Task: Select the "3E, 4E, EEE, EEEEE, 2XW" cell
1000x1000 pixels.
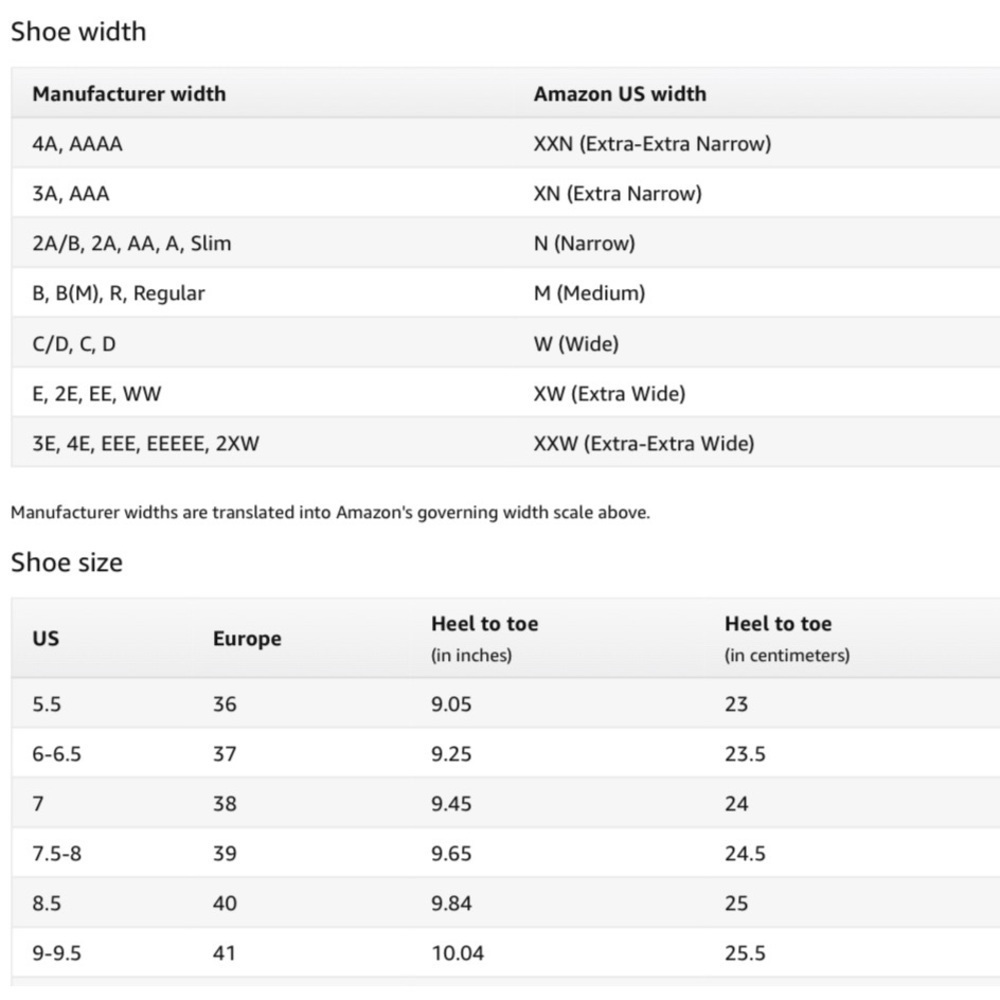Action: 145,444
